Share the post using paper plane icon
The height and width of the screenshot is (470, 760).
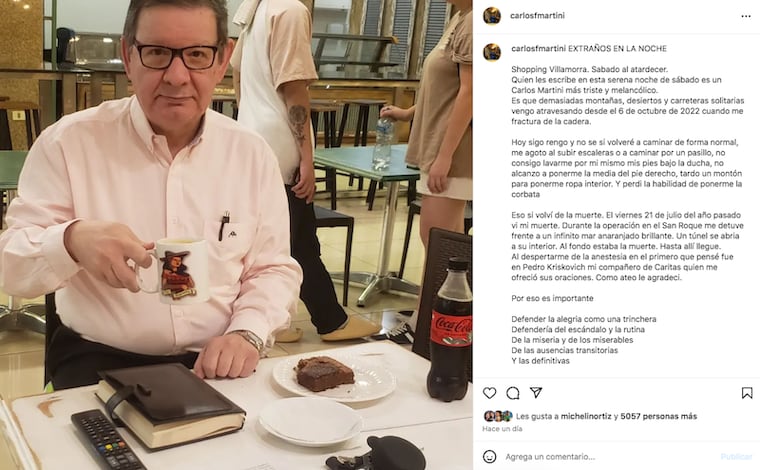[536, 392]
